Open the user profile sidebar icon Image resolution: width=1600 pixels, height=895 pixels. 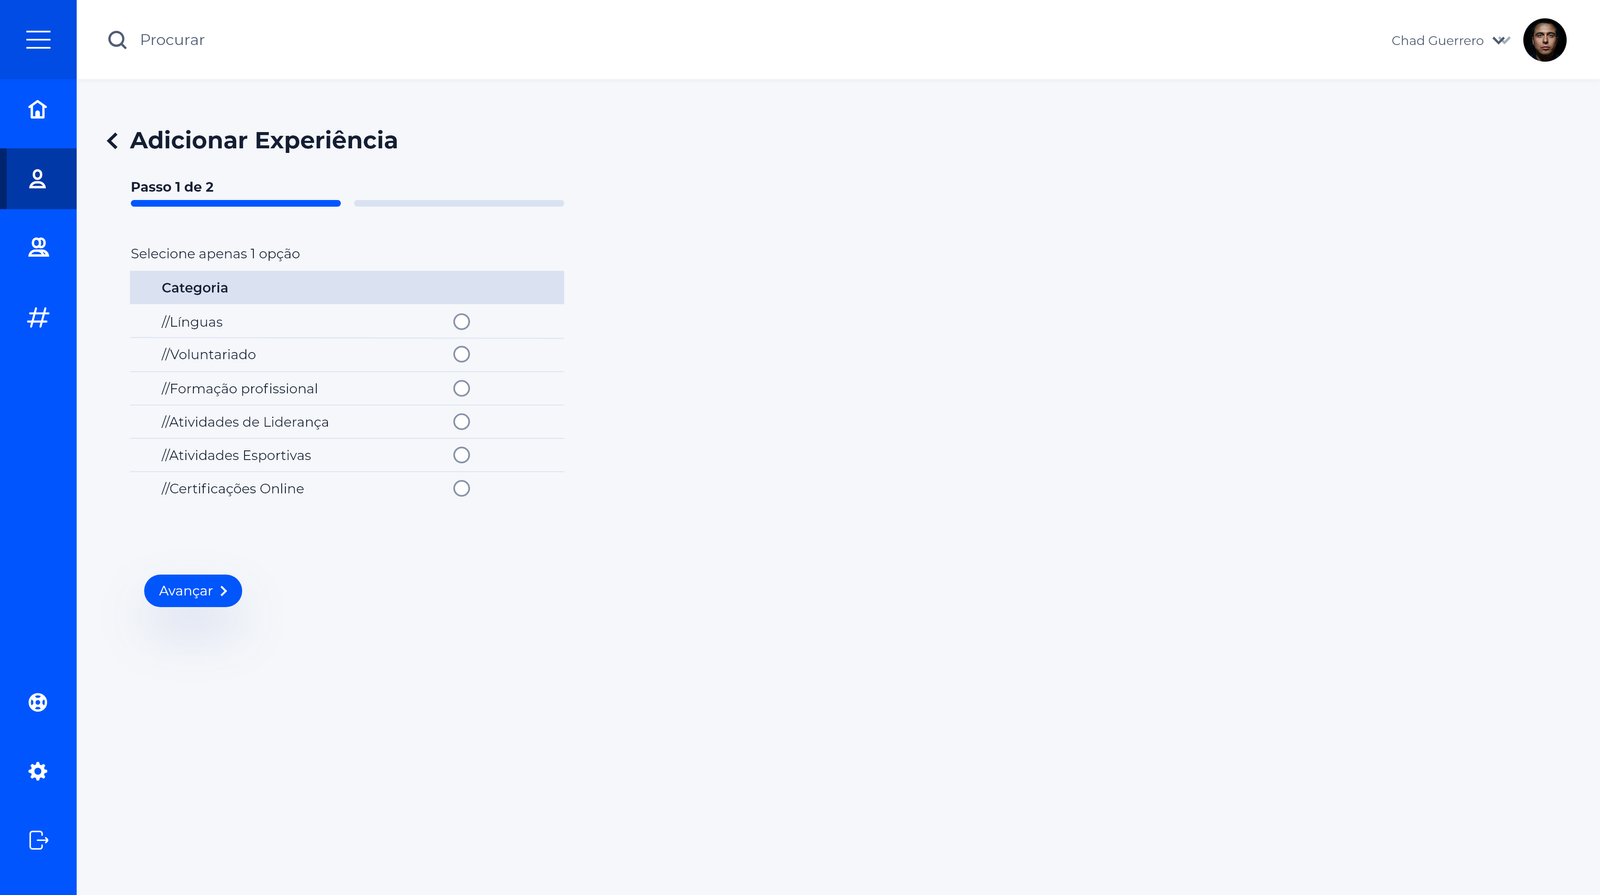38,179
